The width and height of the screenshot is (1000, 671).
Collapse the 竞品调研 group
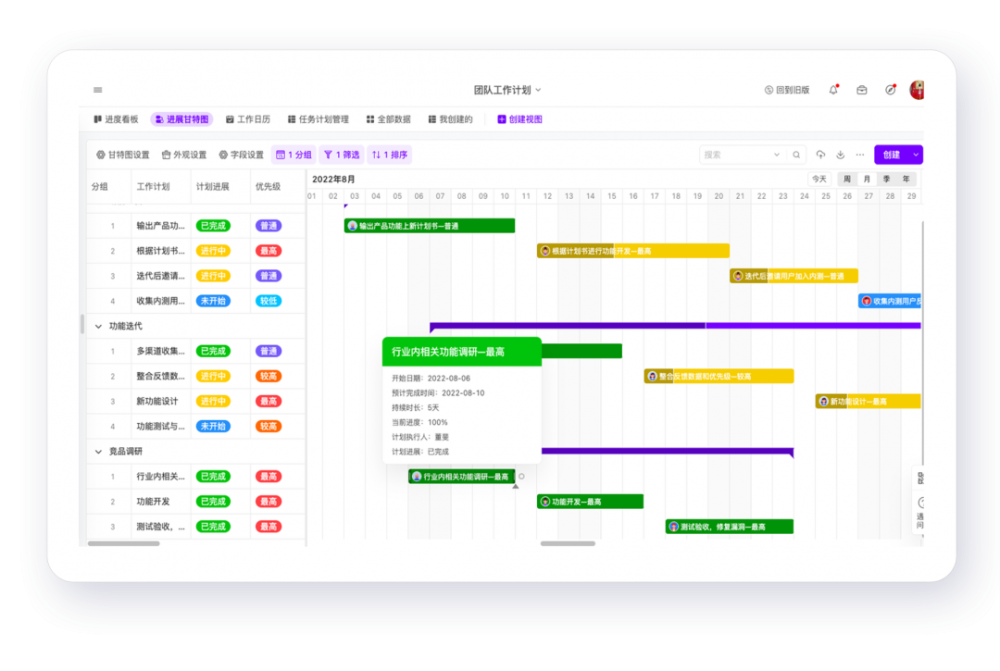pos(98,452)
